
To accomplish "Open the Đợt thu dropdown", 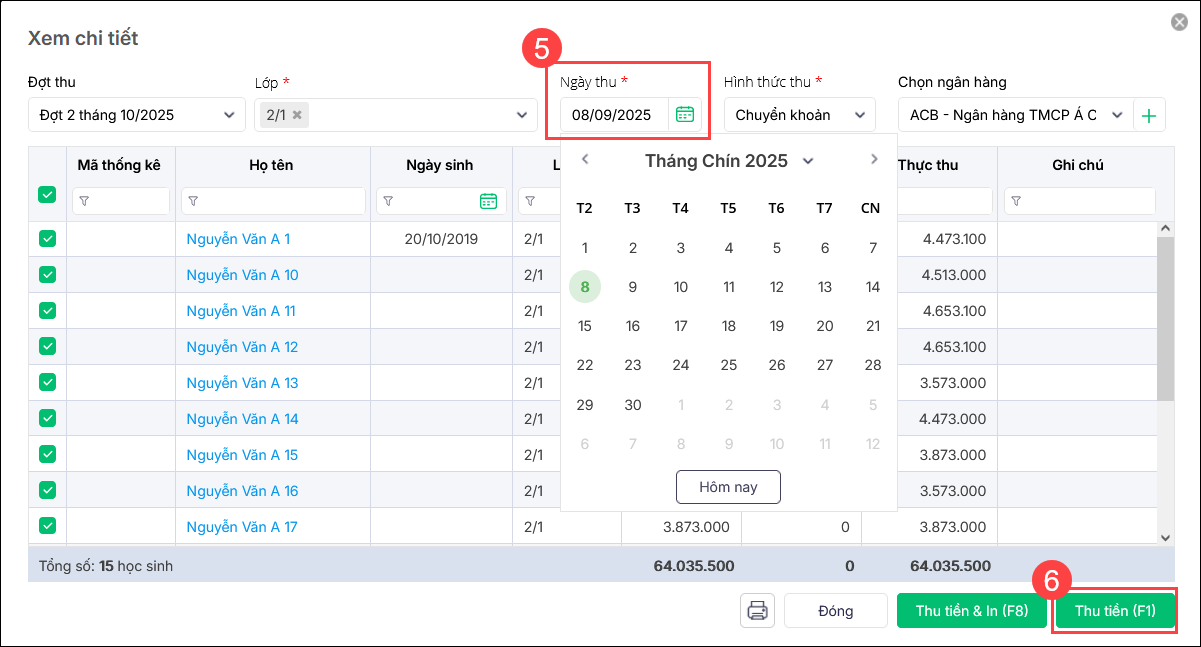I will 229,115.
